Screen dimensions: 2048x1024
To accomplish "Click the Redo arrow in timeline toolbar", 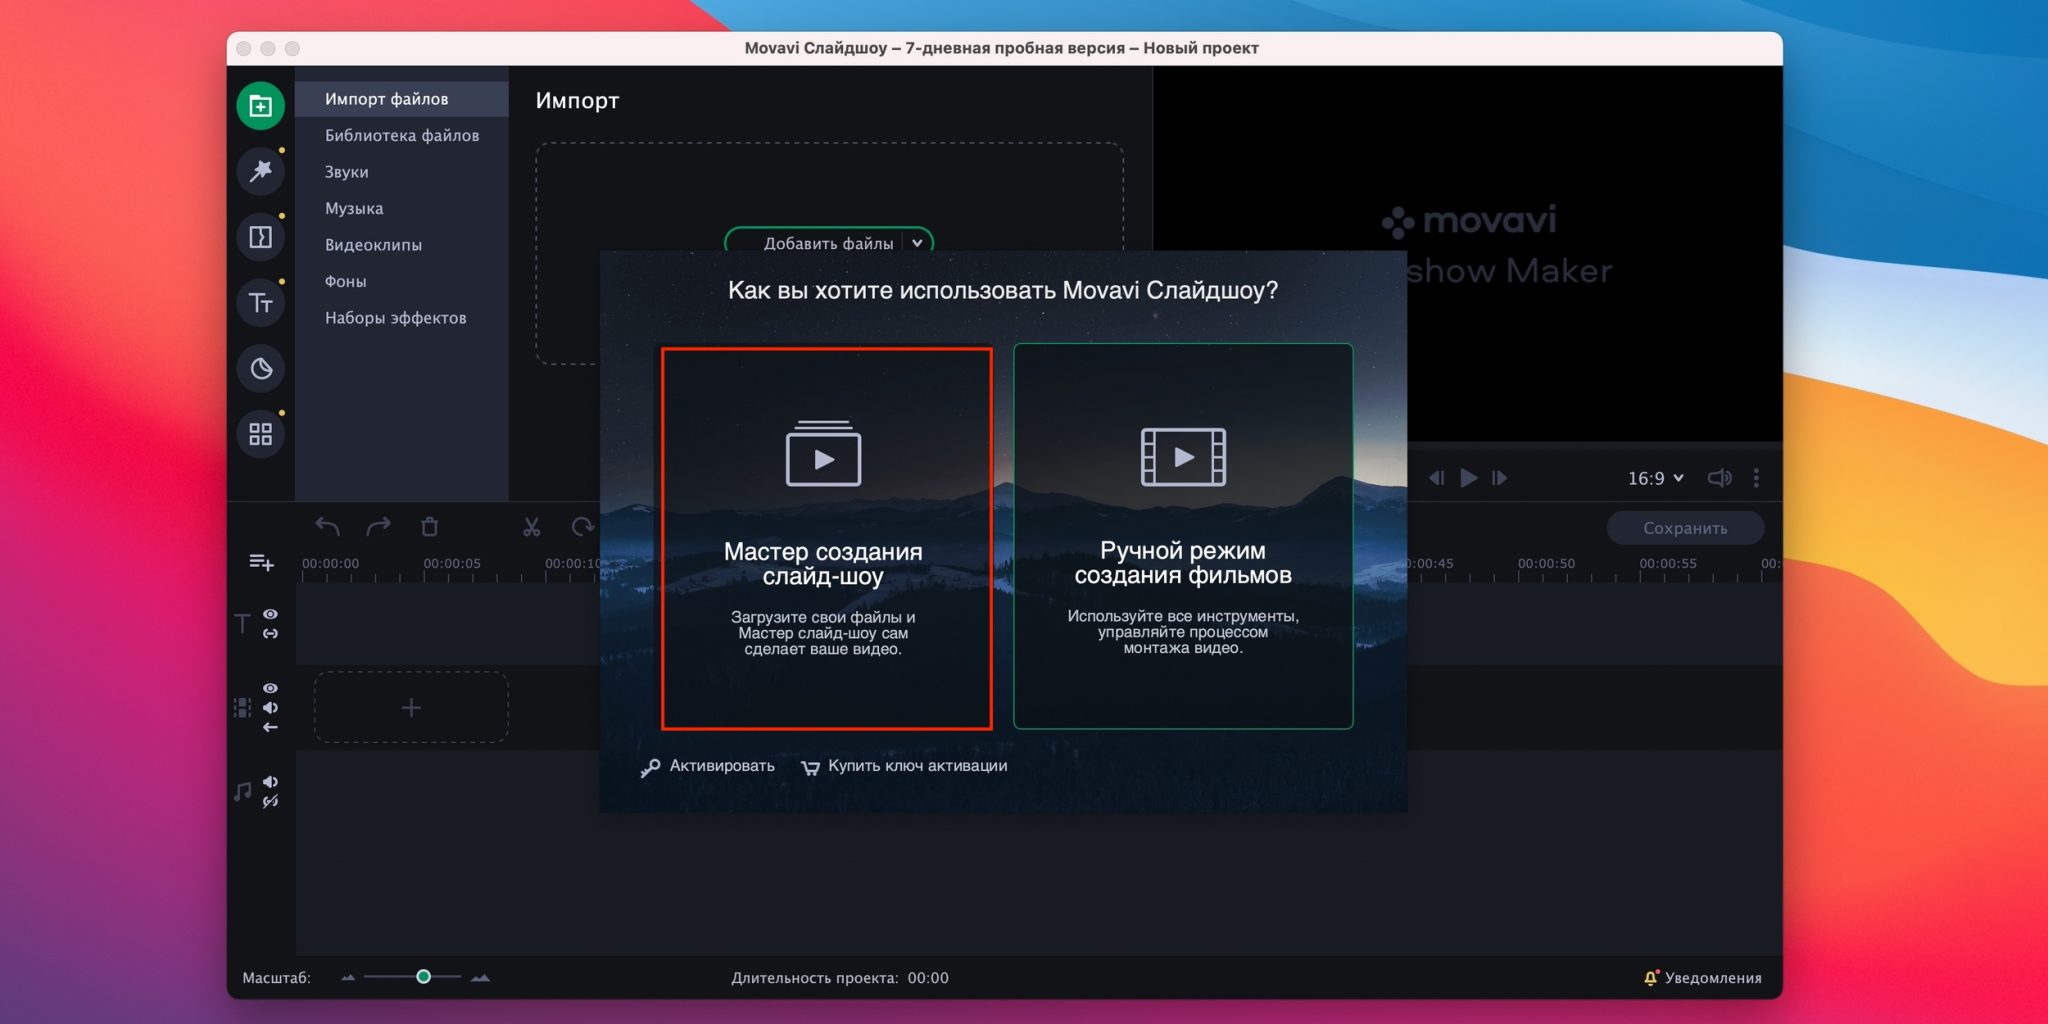I will point(378,526).
